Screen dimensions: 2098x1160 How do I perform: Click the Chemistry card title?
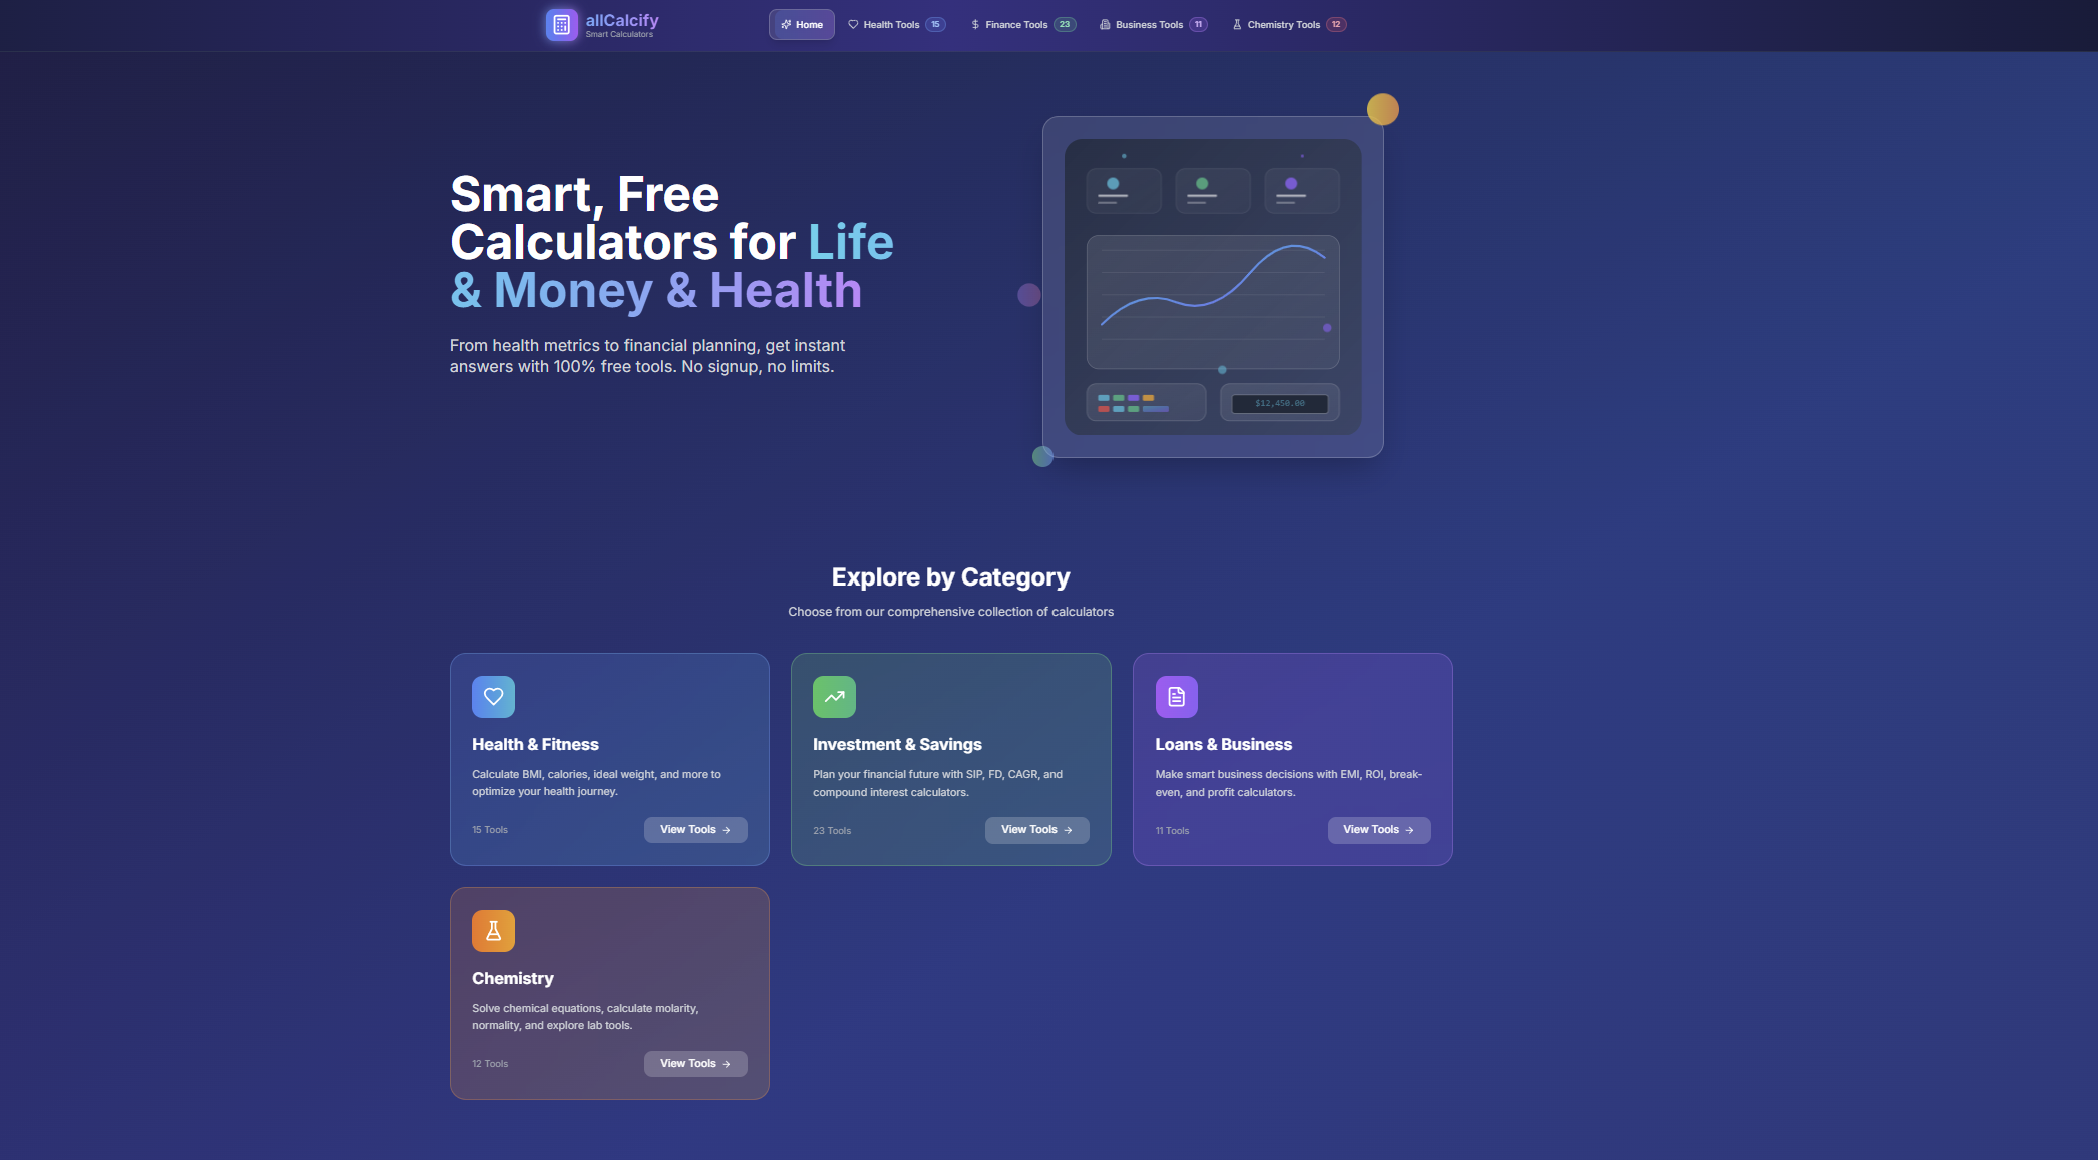pyautogui.click(x=512, y=979)
